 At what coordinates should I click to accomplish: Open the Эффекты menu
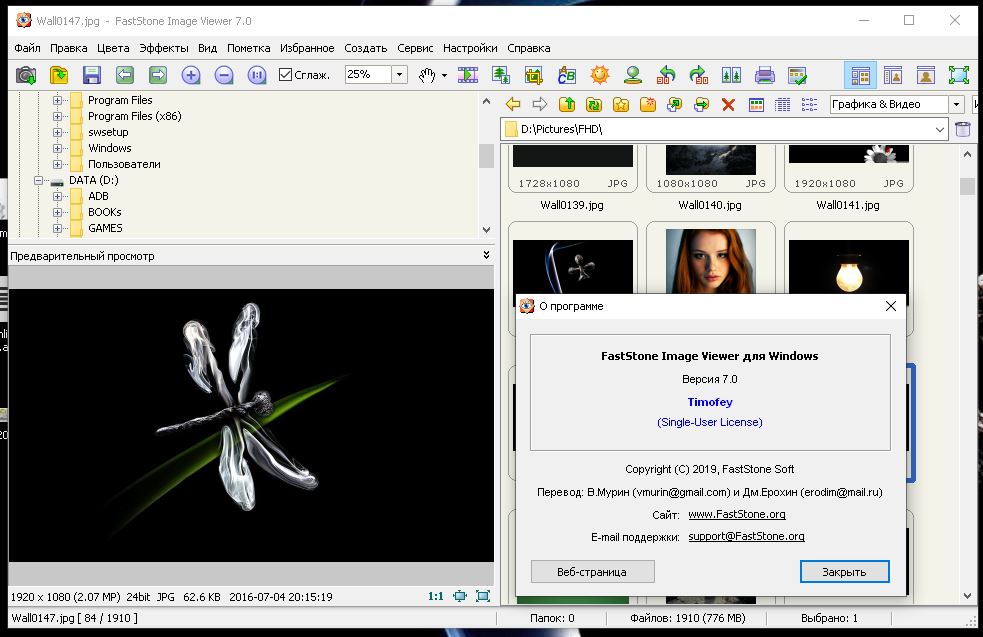164,48
